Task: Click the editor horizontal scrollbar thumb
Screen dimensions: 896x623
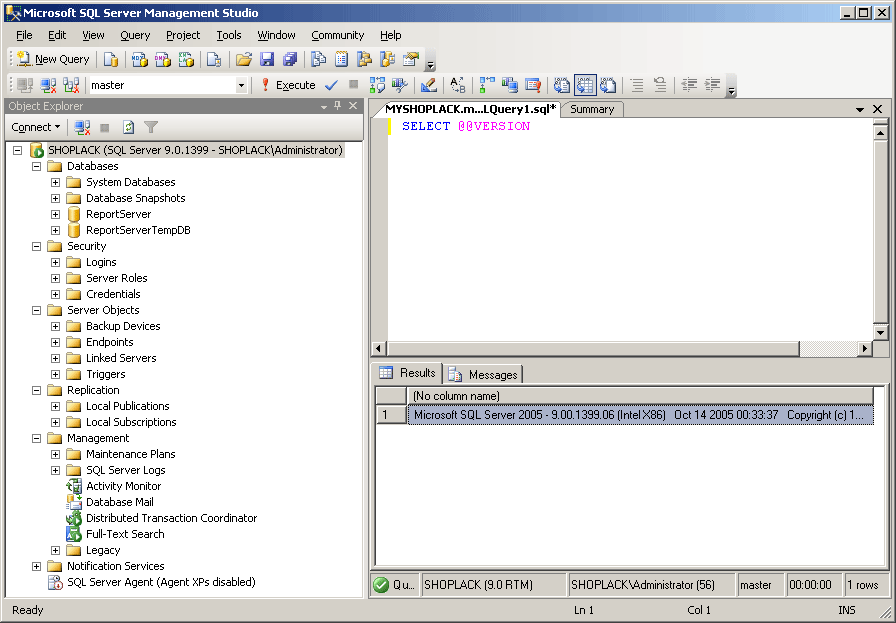Action: tap(593, 348)
